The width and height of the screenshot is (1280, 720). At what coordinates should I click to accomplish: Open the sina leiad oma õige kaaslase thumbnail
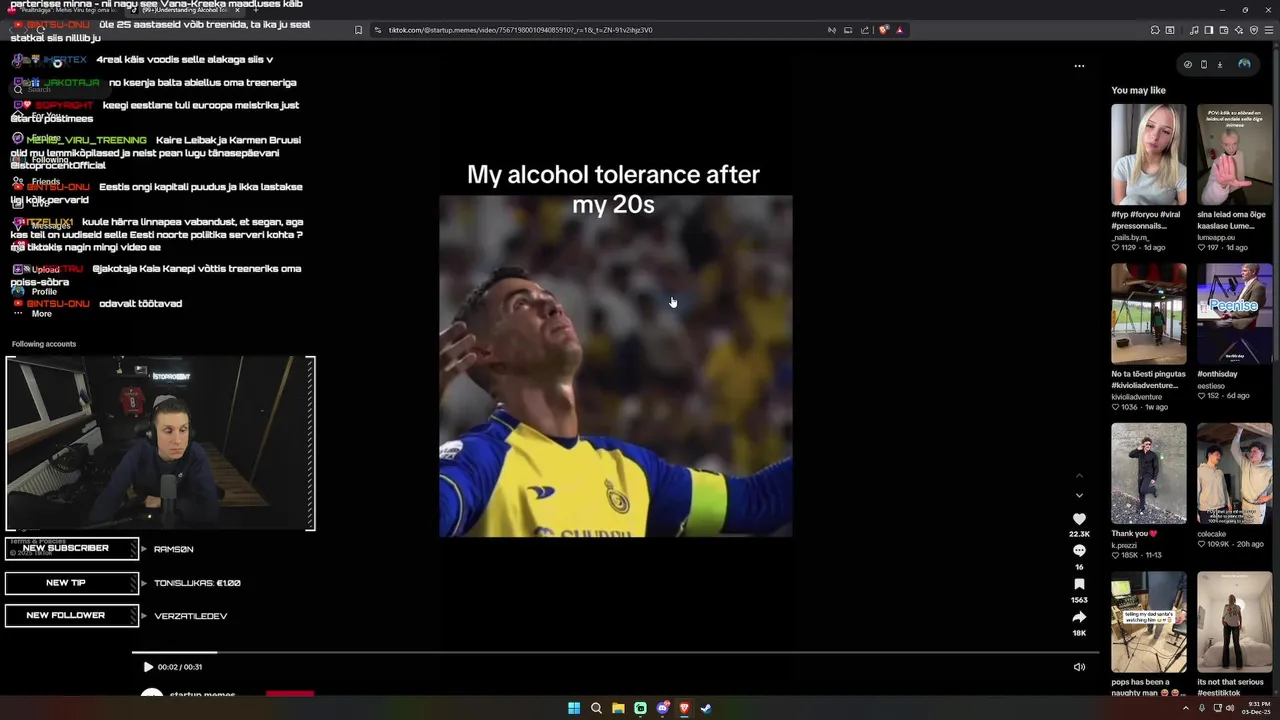1235,155
